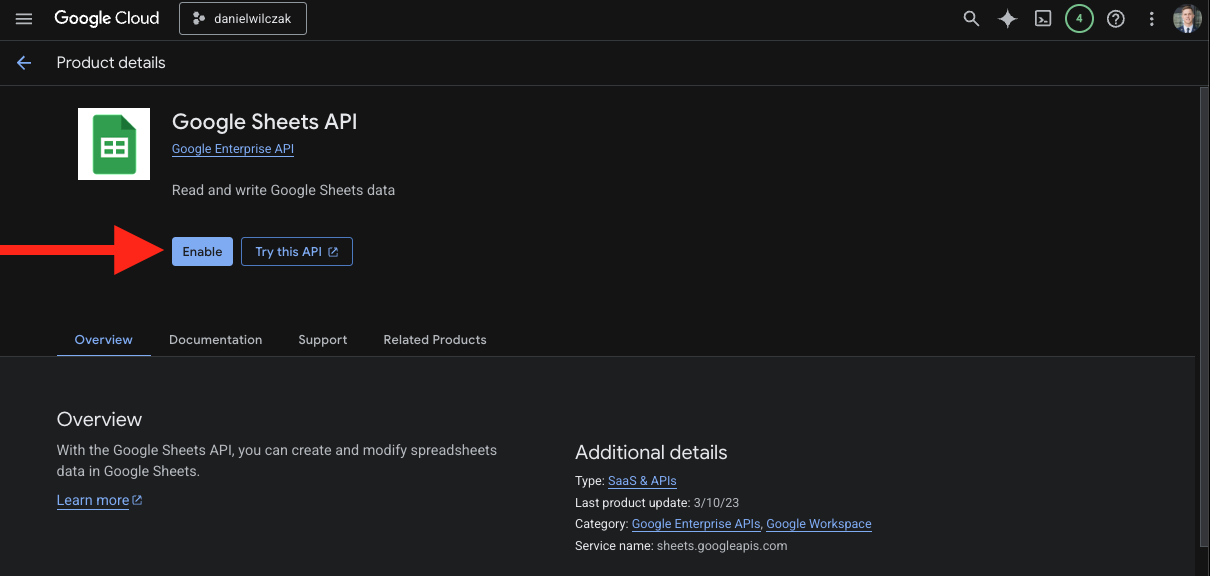Activate Cloud Shell terminal icon
Viewport: 1210px width, 576px height.
point(1043,19)
